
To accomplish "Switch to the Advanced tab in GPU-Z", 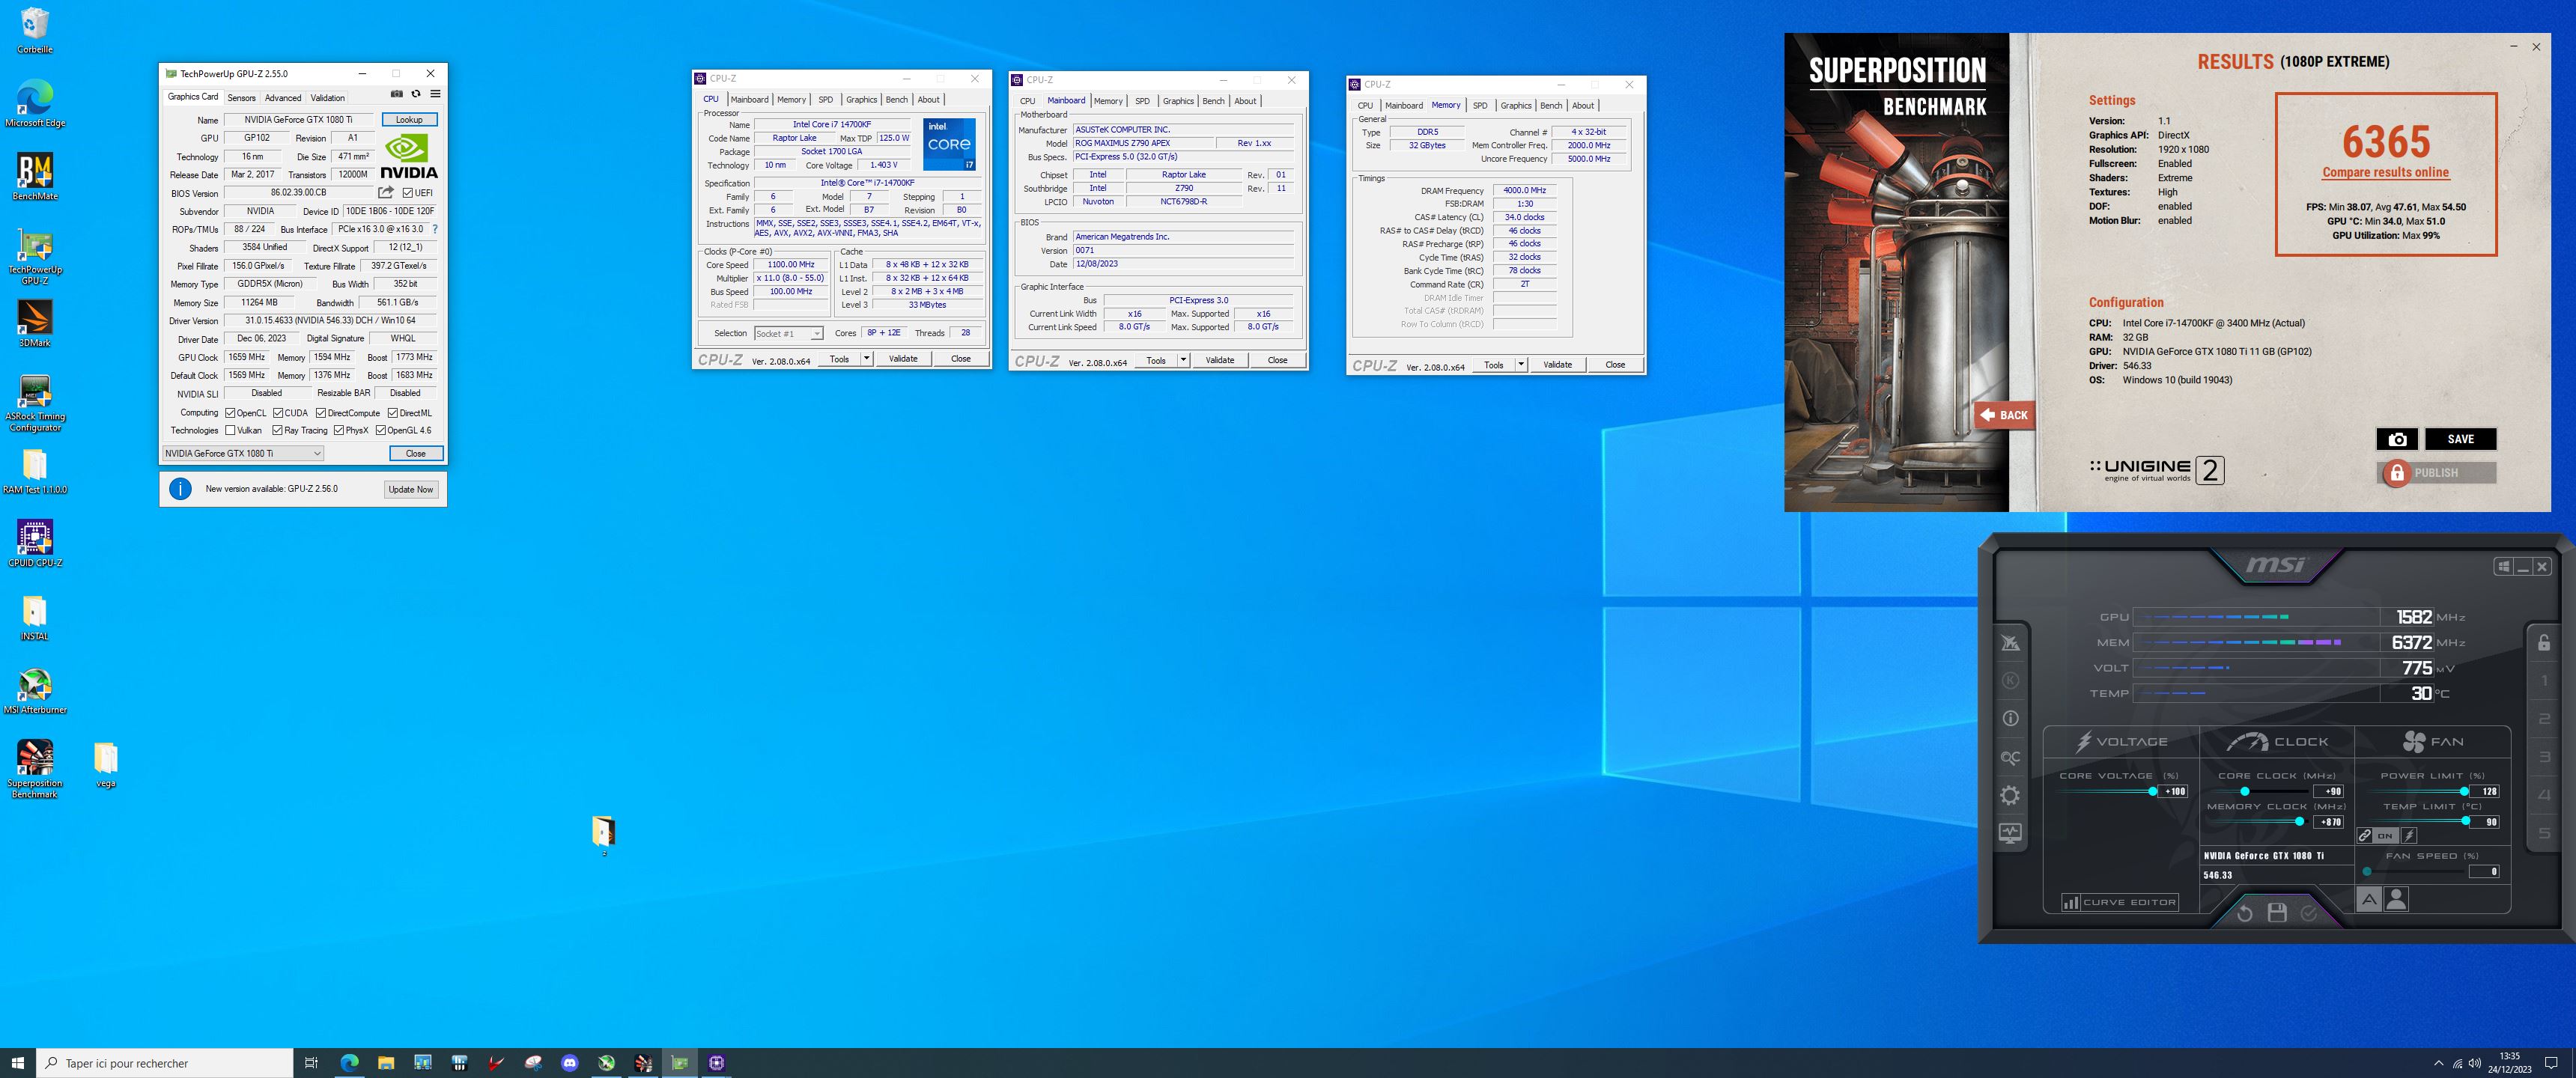I will pos(283,98).
